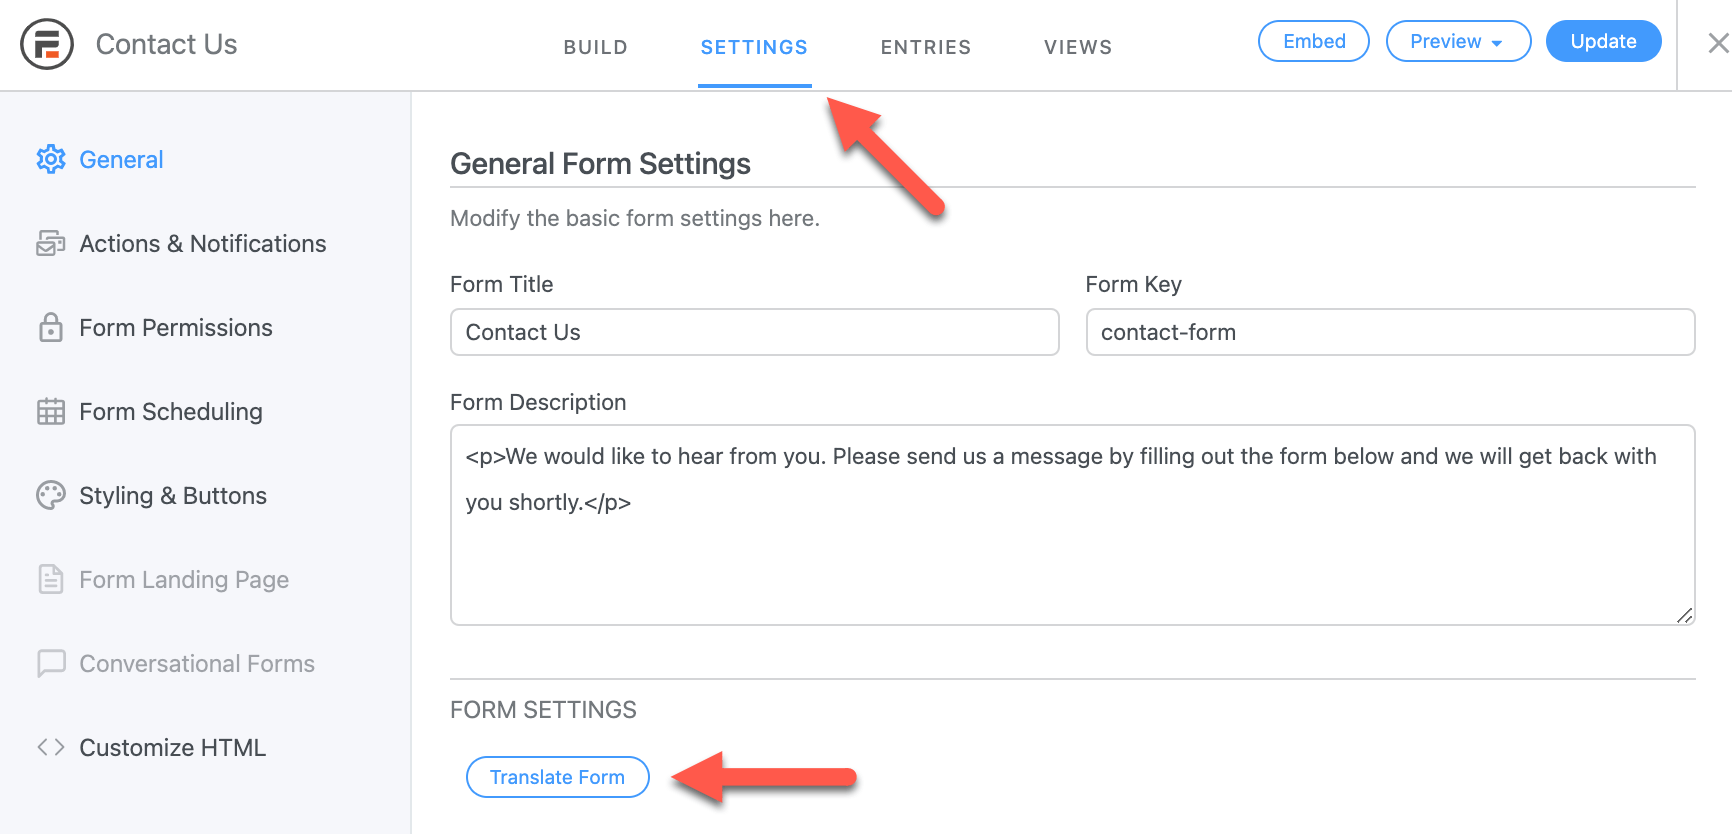
Task: Click the Conversational Forms chat bubble icon
Action: tap(50, 663)
